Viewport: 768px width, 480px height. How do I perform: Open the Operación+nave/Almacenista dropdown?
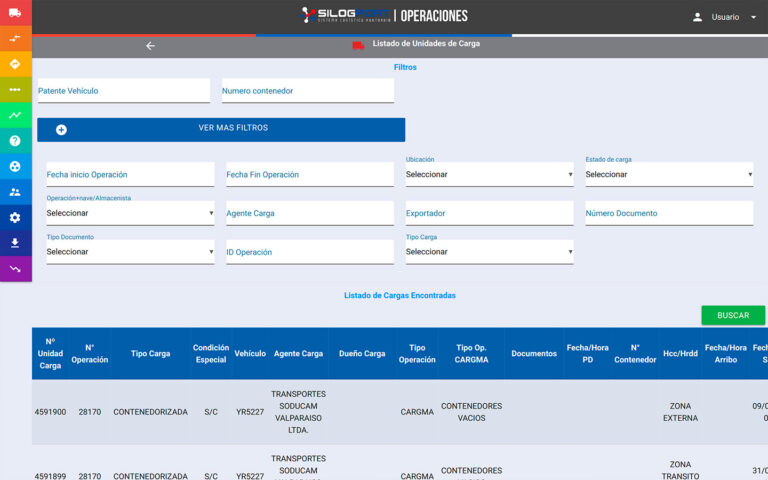tap(130, 214)
